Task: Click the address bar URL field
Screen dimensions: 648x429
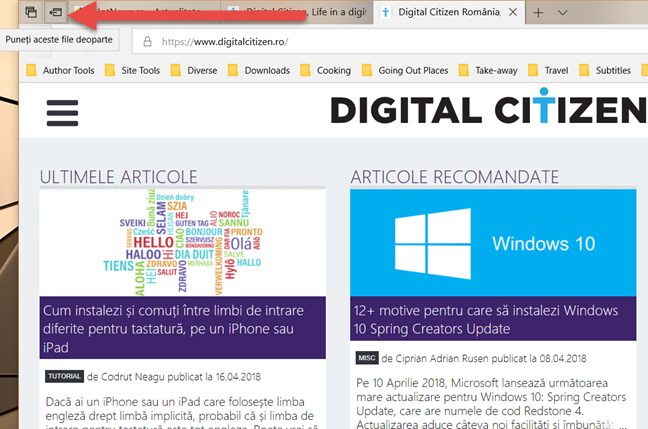Action: (389, 42)
